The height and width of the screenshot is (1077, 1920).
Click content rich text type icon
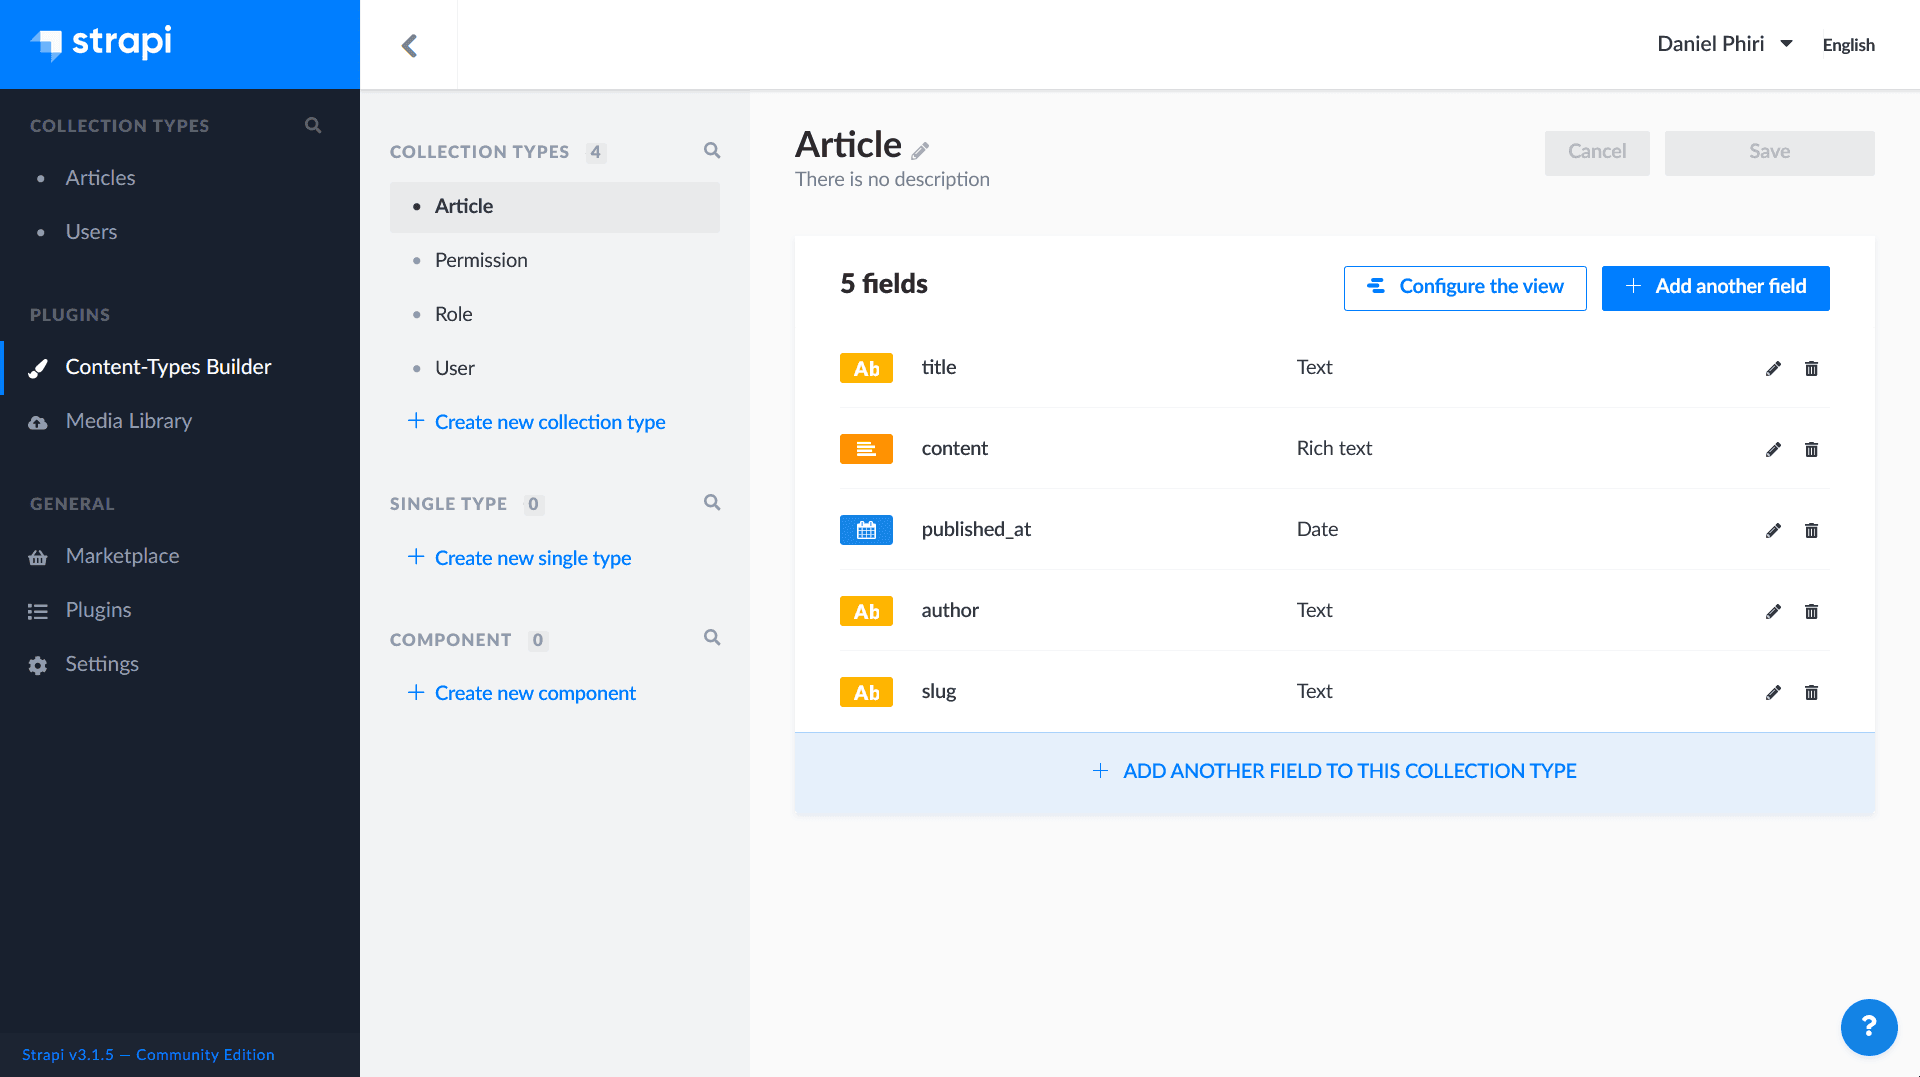click(x=866, y=449)
